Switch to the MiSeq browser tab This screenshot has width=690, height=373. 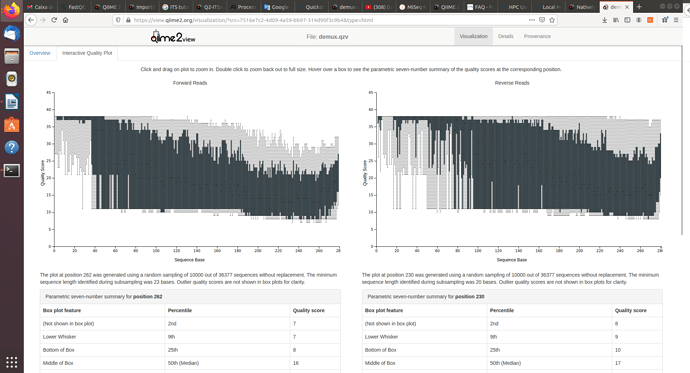[x=413, y=7]
